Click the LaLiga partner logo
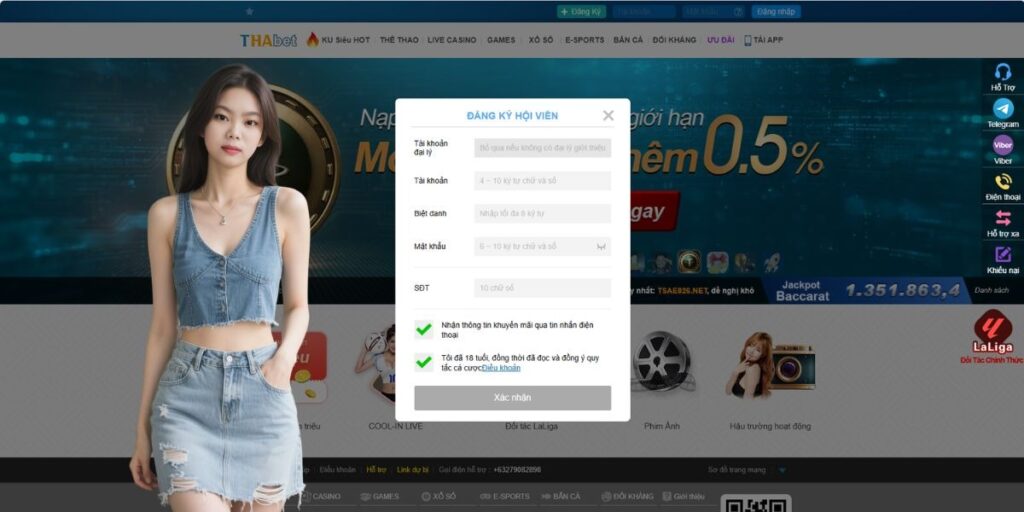Viewport: 1024px width, 512px height. tap(992, 328)
